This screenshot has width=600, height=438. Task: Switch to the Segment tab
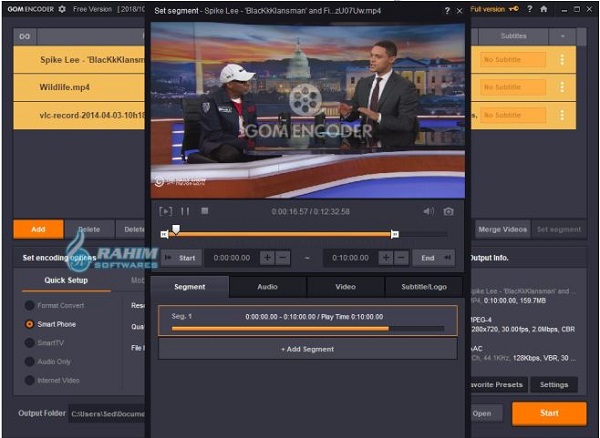coord(190,287)
